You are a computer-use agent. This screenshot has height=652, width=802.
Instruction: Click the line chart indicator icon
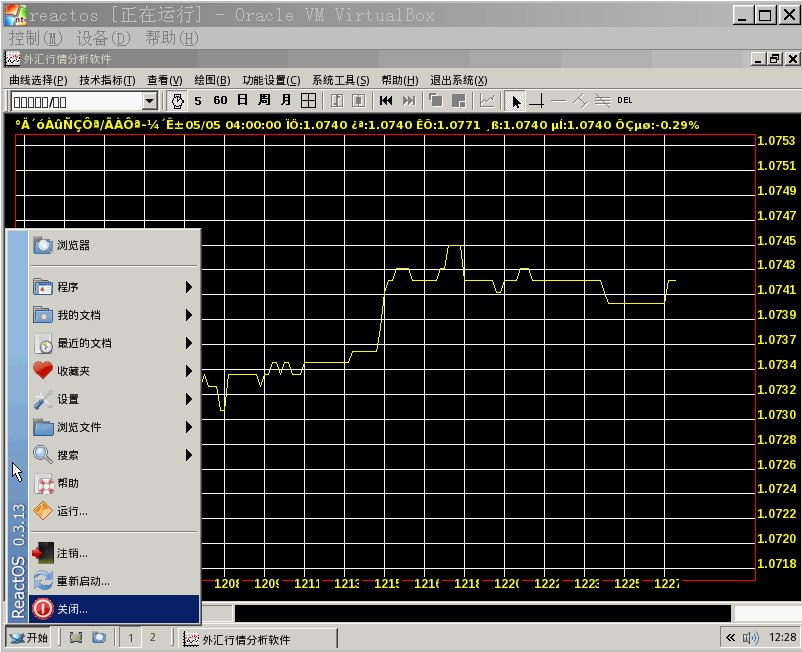[487, 101]
